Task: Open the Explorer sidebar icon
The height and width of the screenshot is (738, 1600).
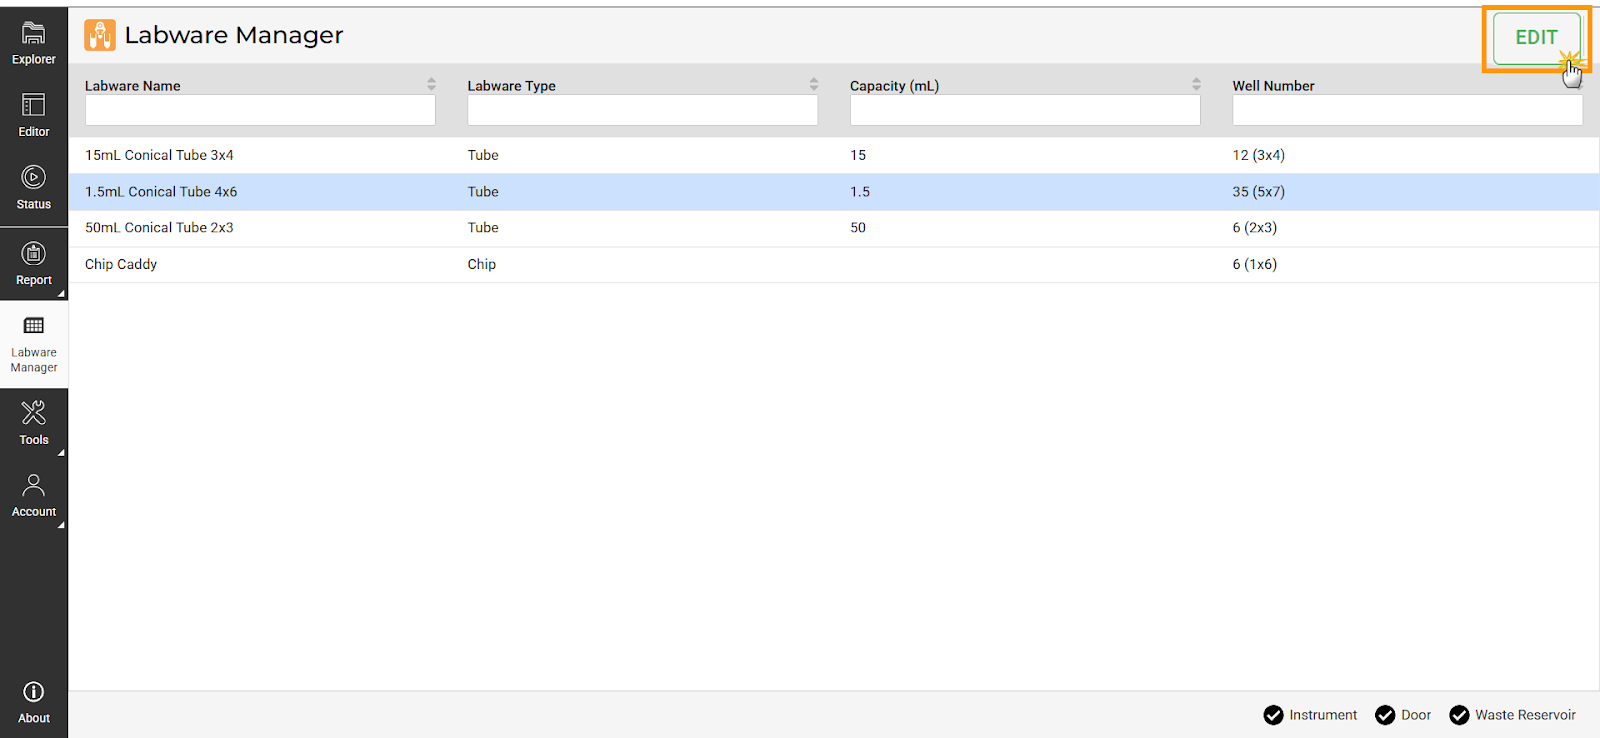Action: coord(33,34)
